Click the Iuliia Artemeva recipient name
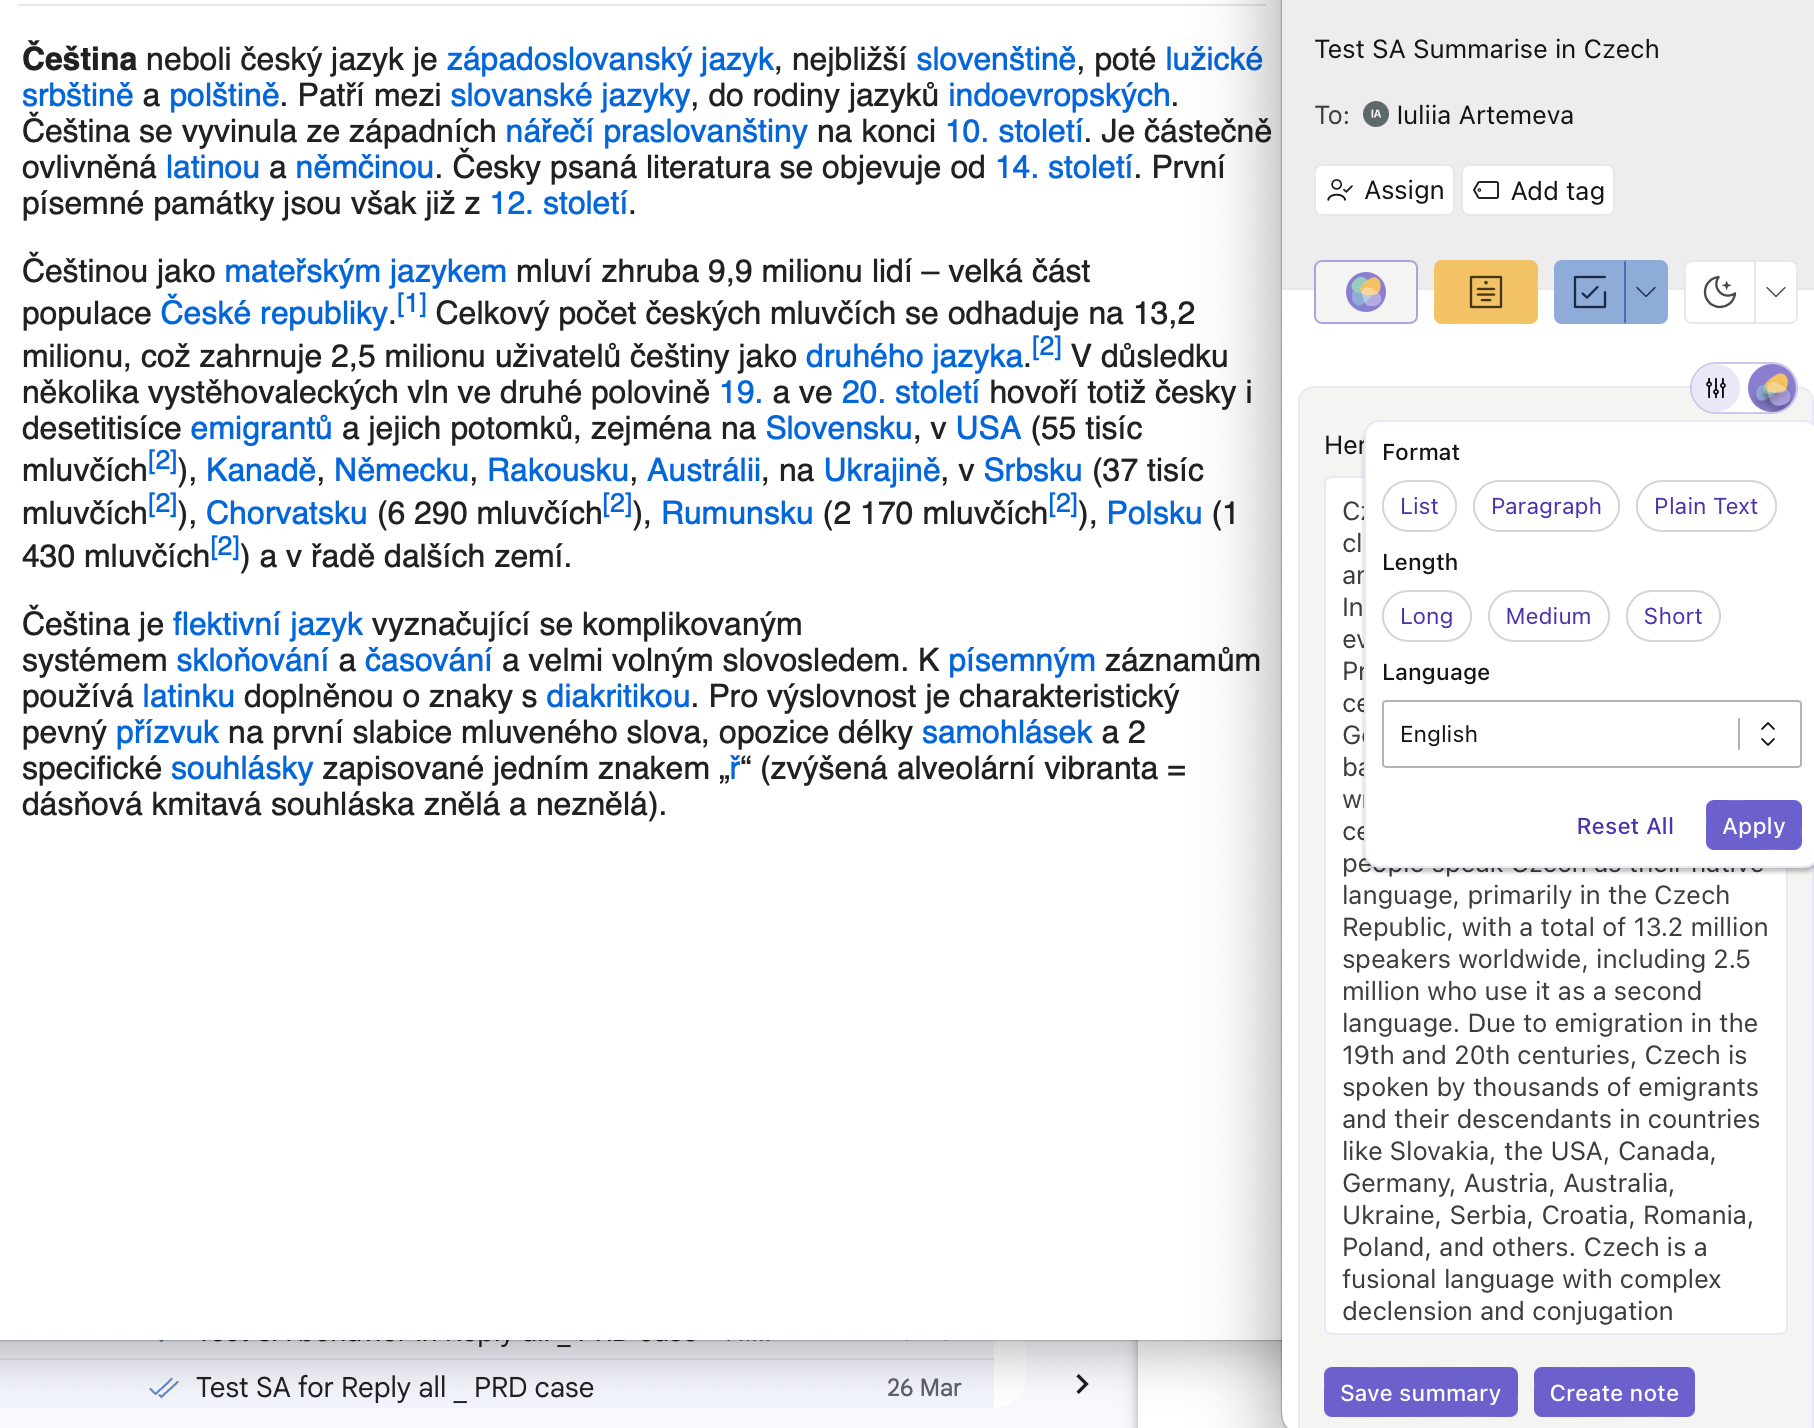This screenshot has height=1428, width=1814. (x=1484, y=115)
